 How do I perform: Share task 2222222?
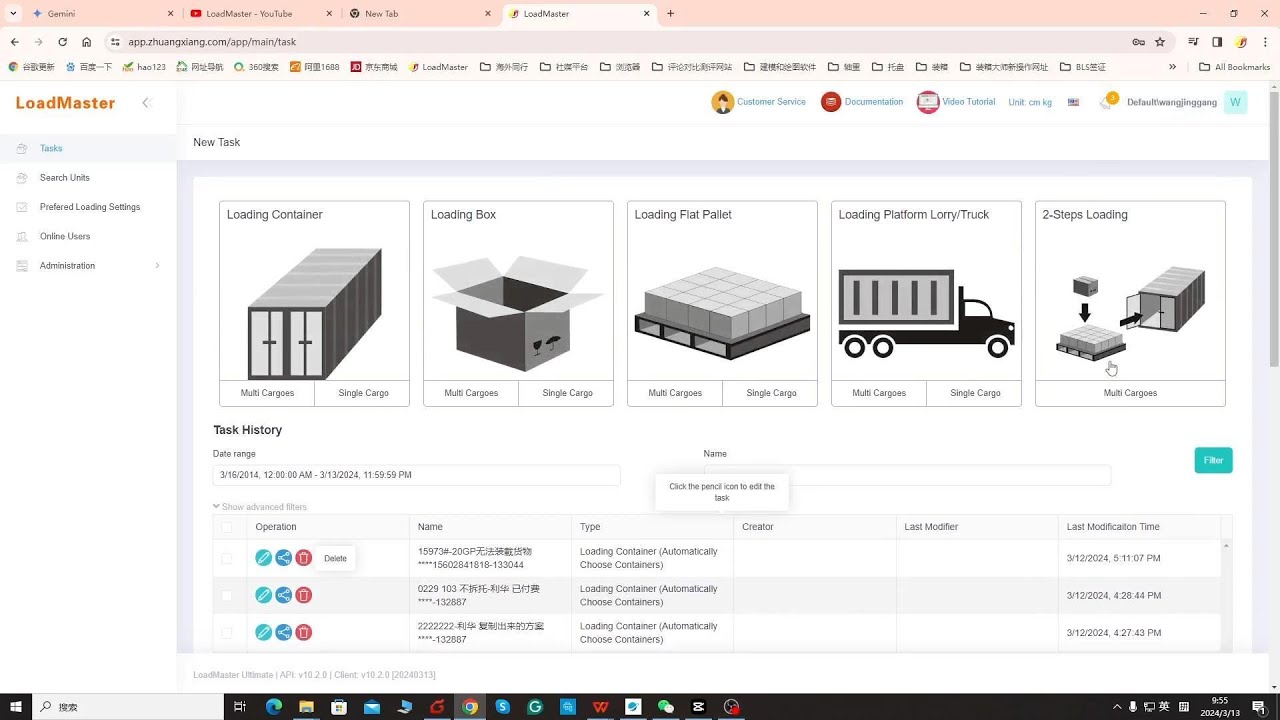pyautogui.click(x=284, y=632)
